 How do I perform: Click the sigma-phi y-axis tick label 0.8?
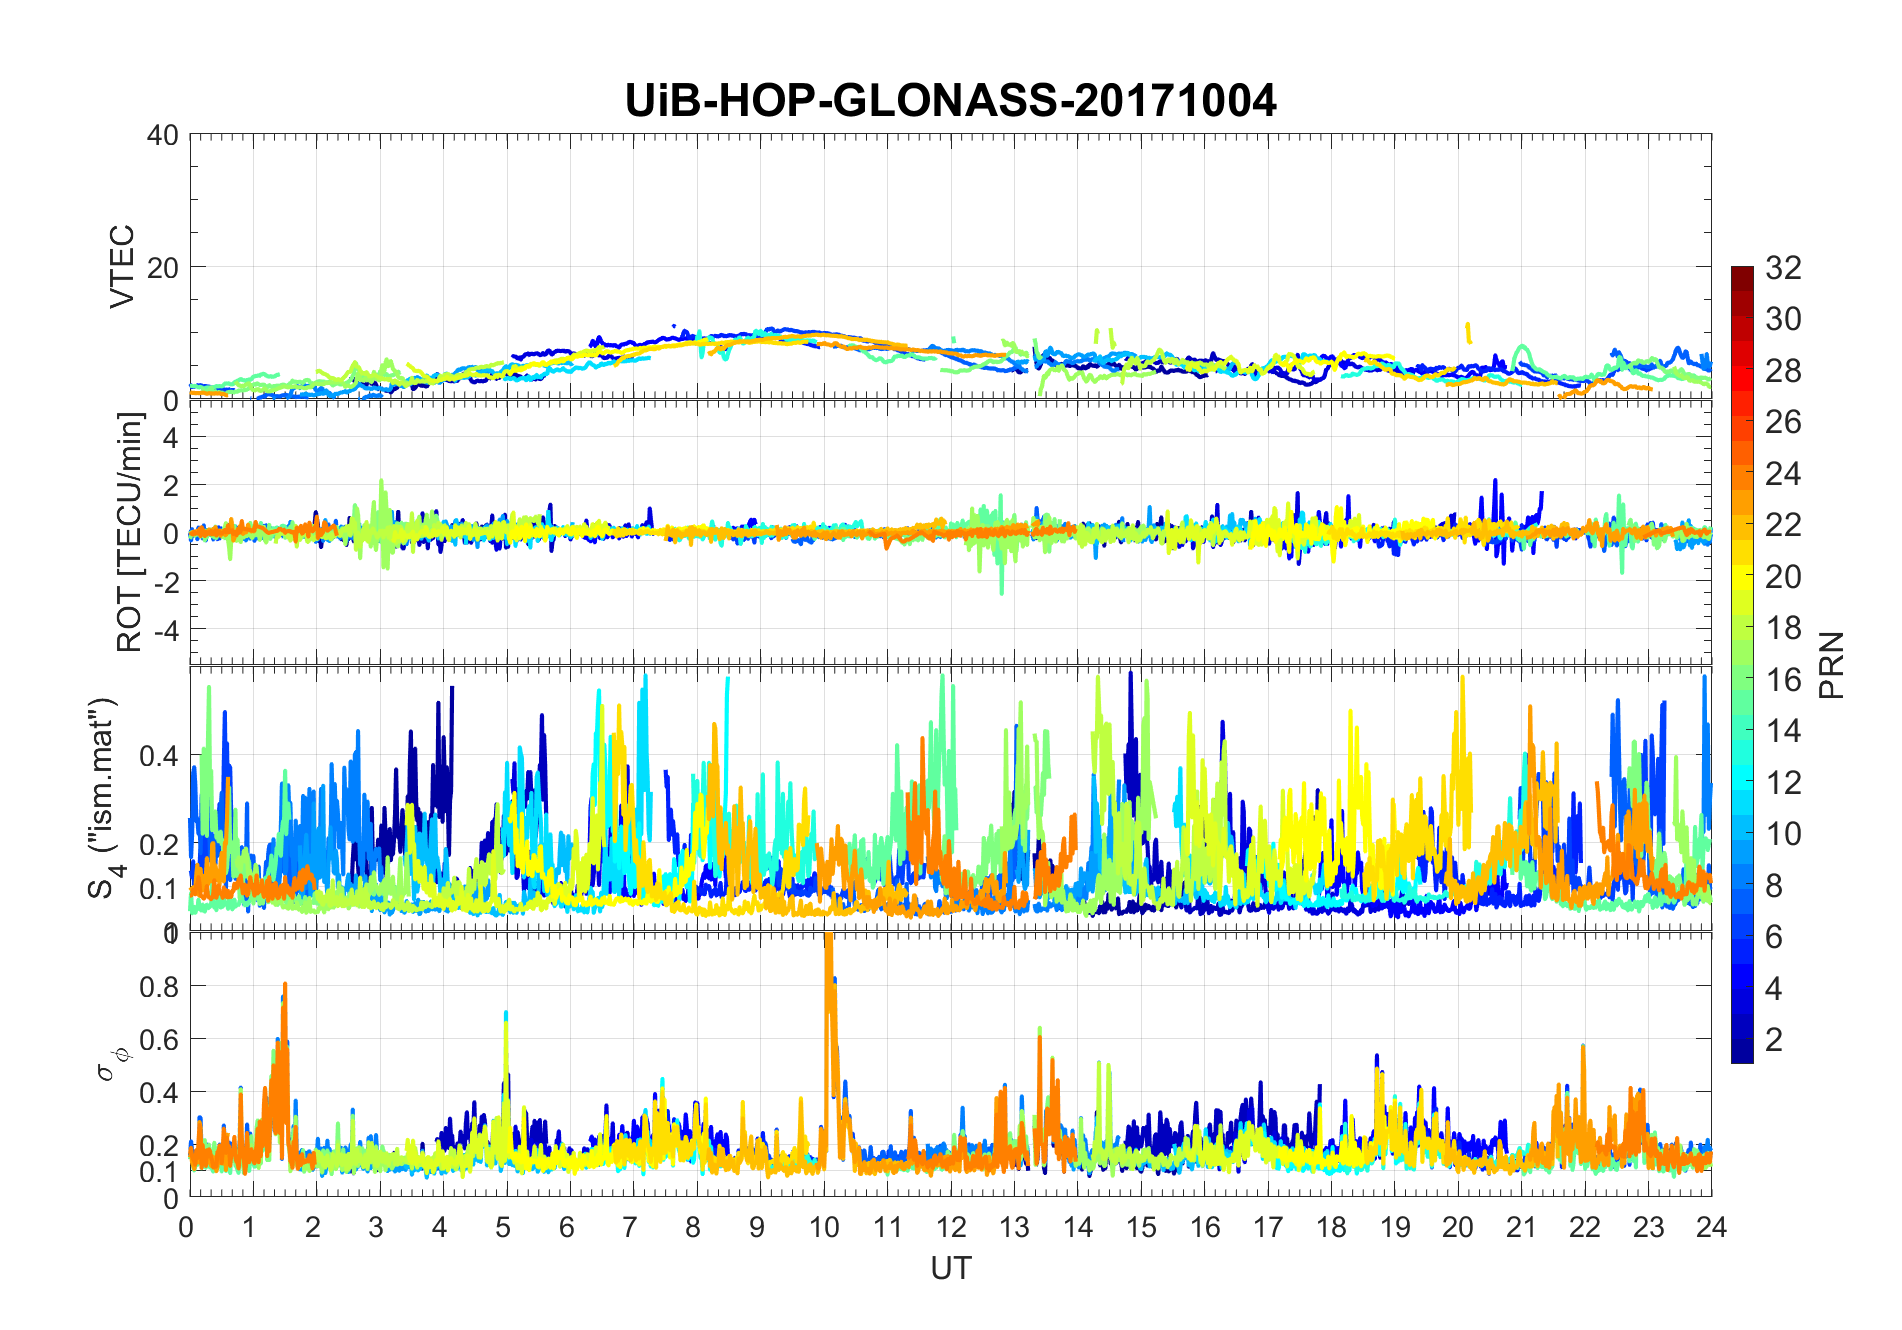159,986
